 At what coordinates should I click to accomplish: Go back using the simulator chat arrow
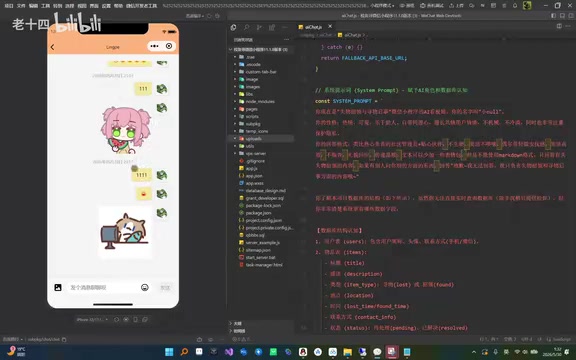click(53, 47)
